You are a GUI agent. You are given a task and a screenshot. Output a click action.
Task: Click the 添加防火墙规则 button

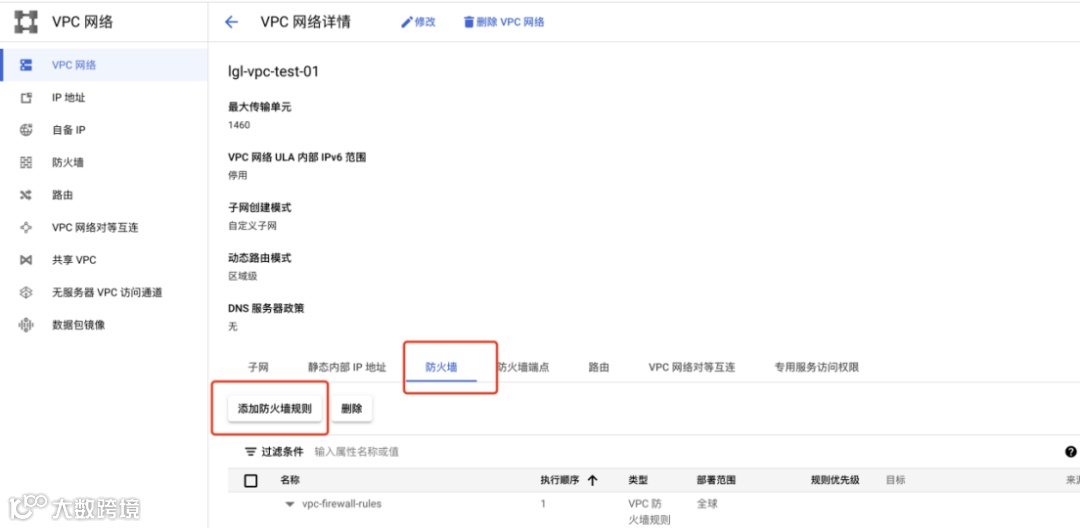275,408
